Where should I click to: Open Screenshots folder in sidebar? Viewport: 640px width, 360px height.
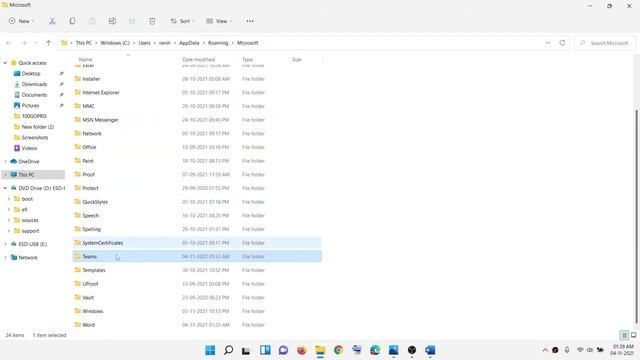pos(34,138)
